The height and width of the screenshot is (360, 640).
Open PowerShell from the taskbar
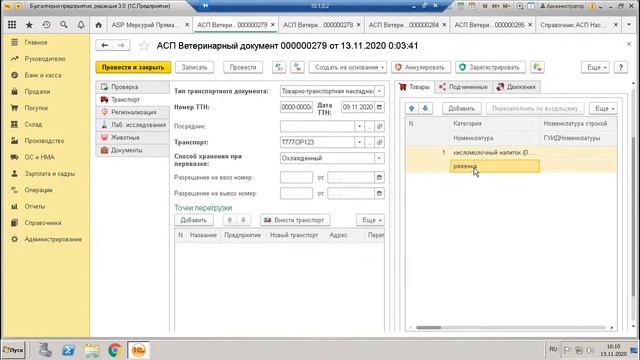tap(68, 350)
